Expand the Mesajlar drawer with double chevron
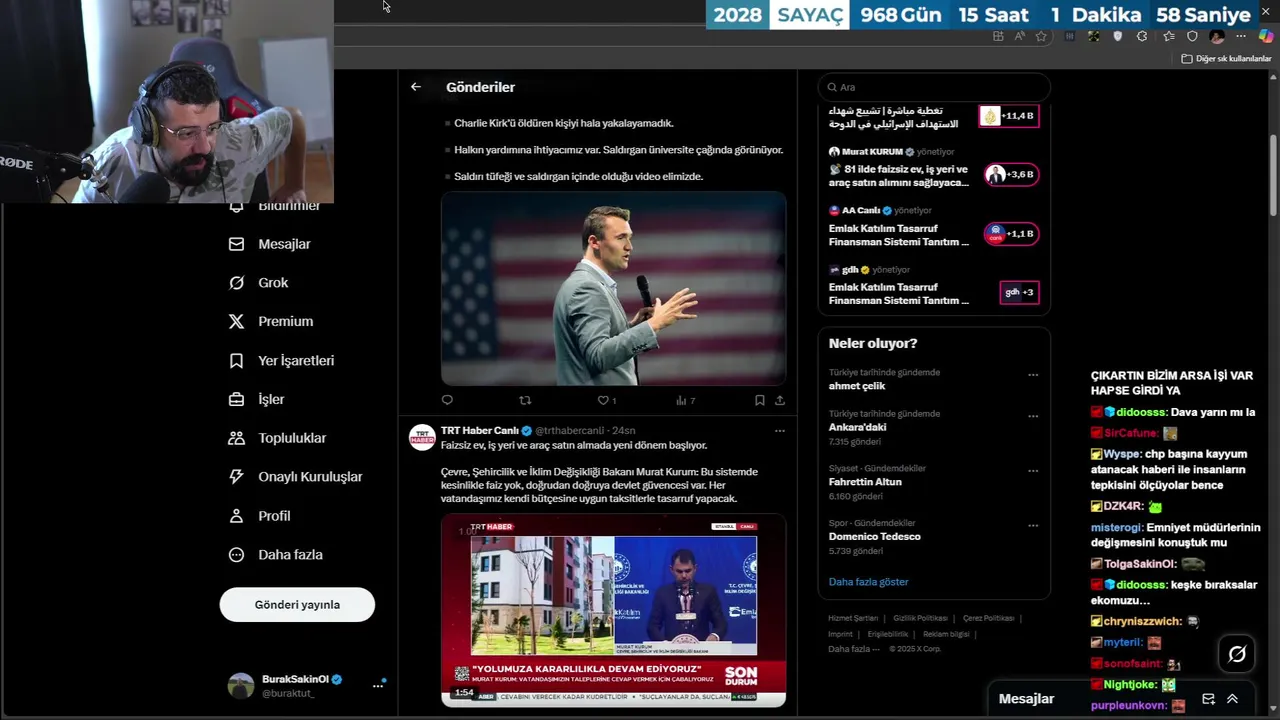The image size is (1280, 720). tap(1232, 699)
